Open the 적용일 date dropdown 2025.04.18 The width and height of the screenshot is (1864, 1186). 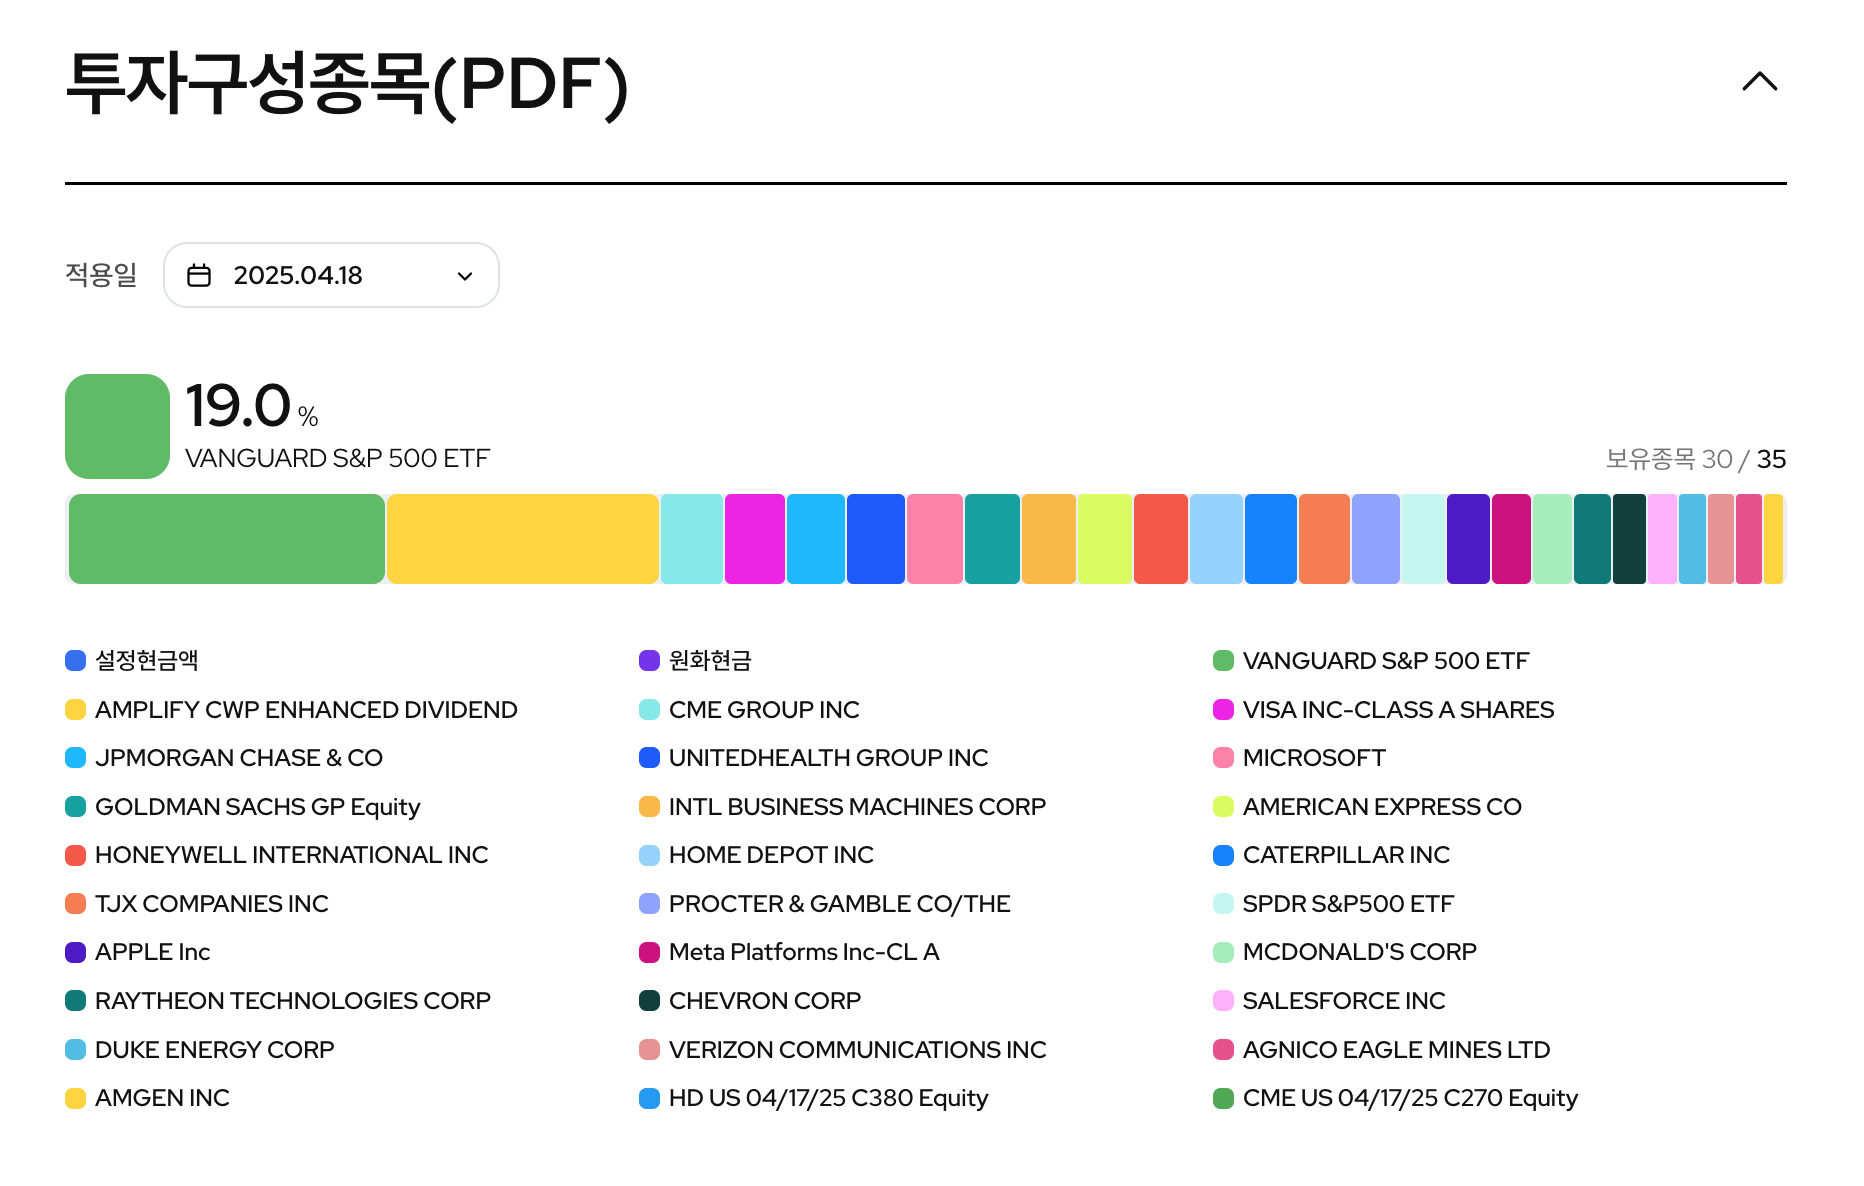point(331,275)
